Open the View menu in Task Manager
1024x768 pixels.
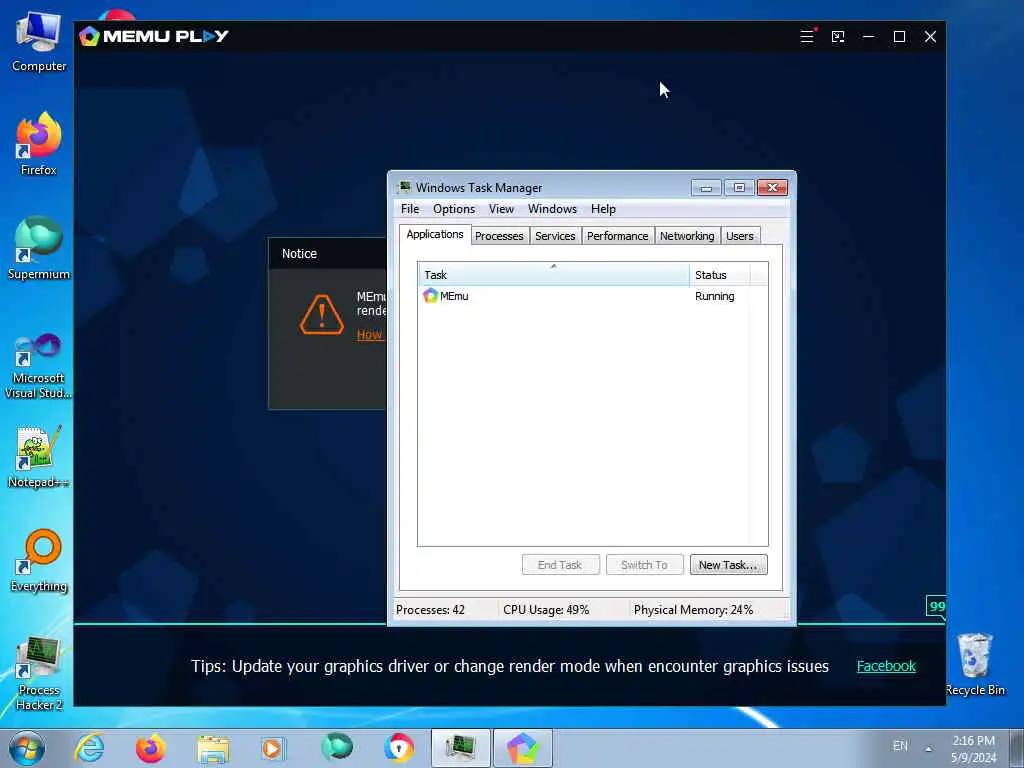pyautogui.click(x=501, y=209)
